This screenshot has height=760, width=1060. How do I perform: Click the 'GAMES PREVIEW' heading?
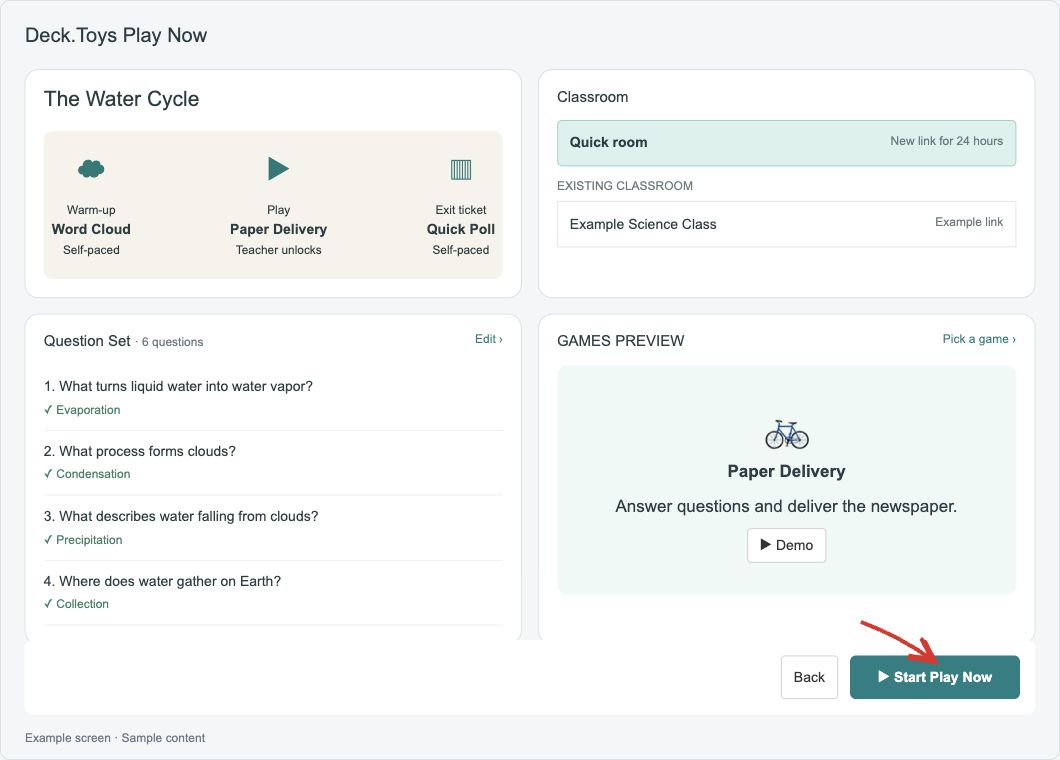(x=621, y=341)
